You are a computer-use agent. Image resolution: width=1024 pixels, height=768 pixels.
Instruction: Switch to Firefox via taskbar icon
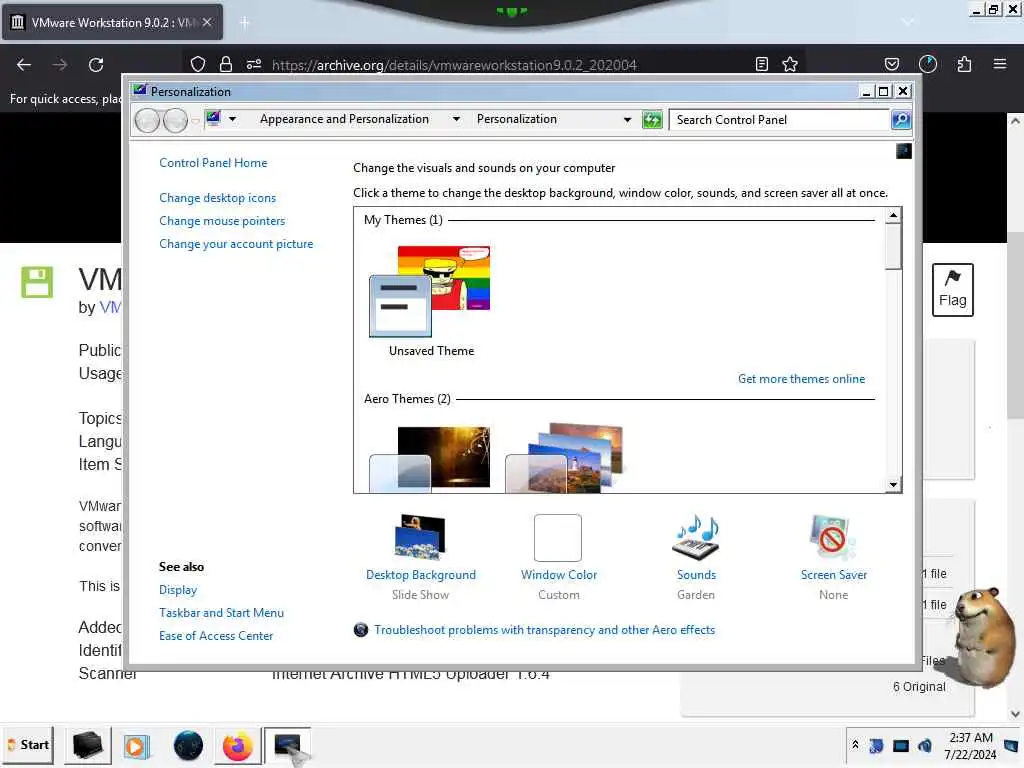(237, 745)
